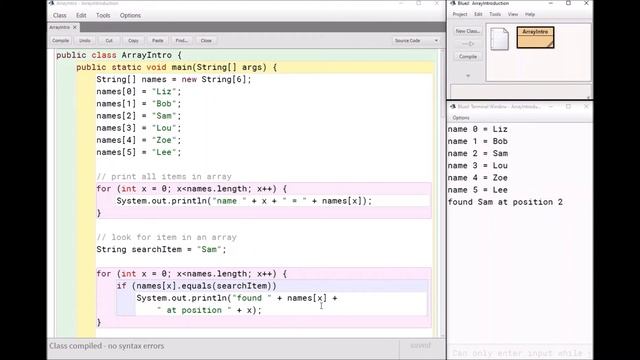This screenshot has height=360, width=640.
Task: Click the editor window's BlueJ title bar icon
Action: 51,3
